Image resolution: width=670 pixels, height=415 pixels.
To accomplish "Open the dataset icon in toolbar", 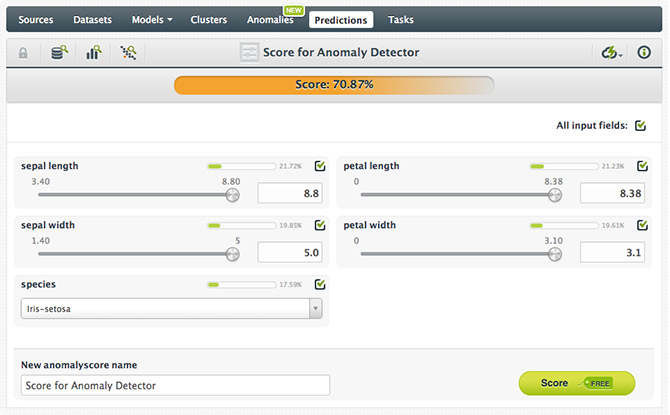I will tap(60, 52).
